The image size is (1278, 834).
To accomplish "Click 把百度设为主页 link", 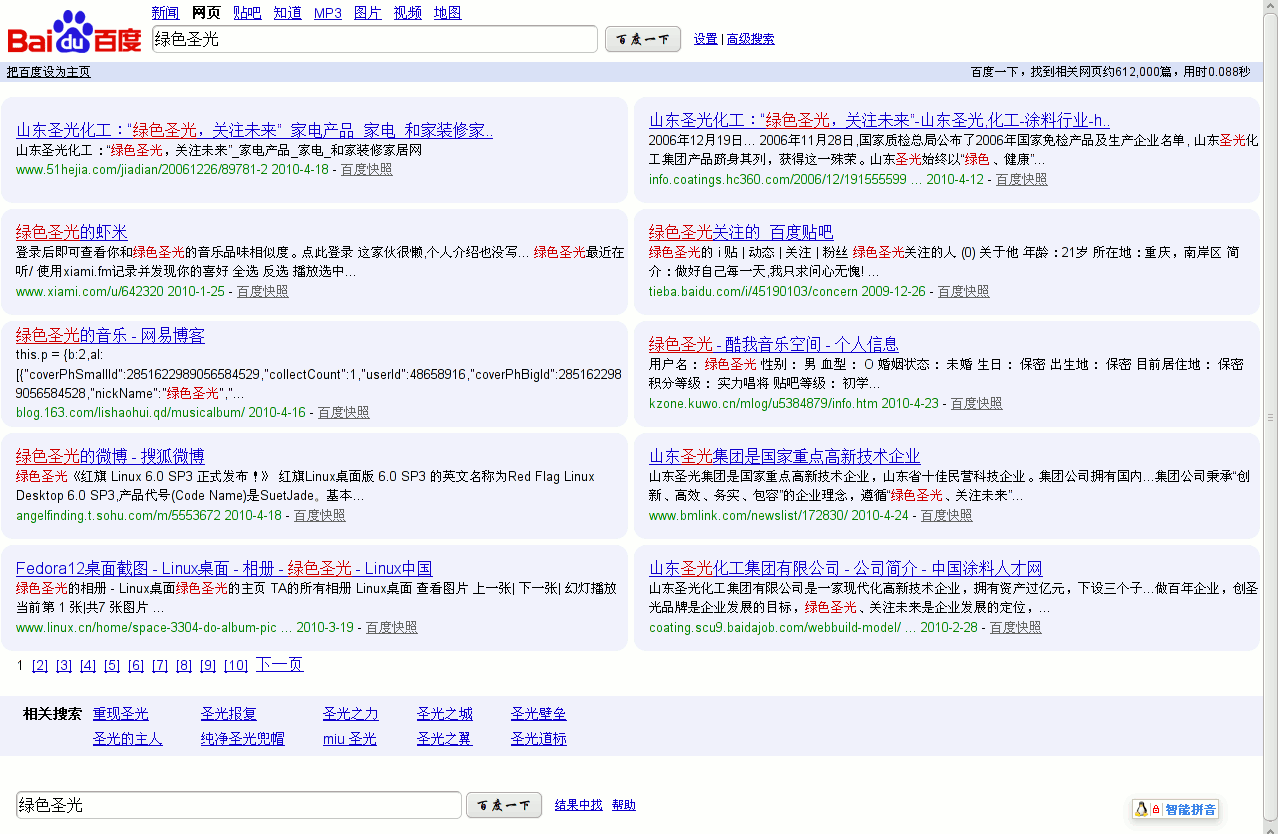I will pyautogui.click(x=48, y=72).
